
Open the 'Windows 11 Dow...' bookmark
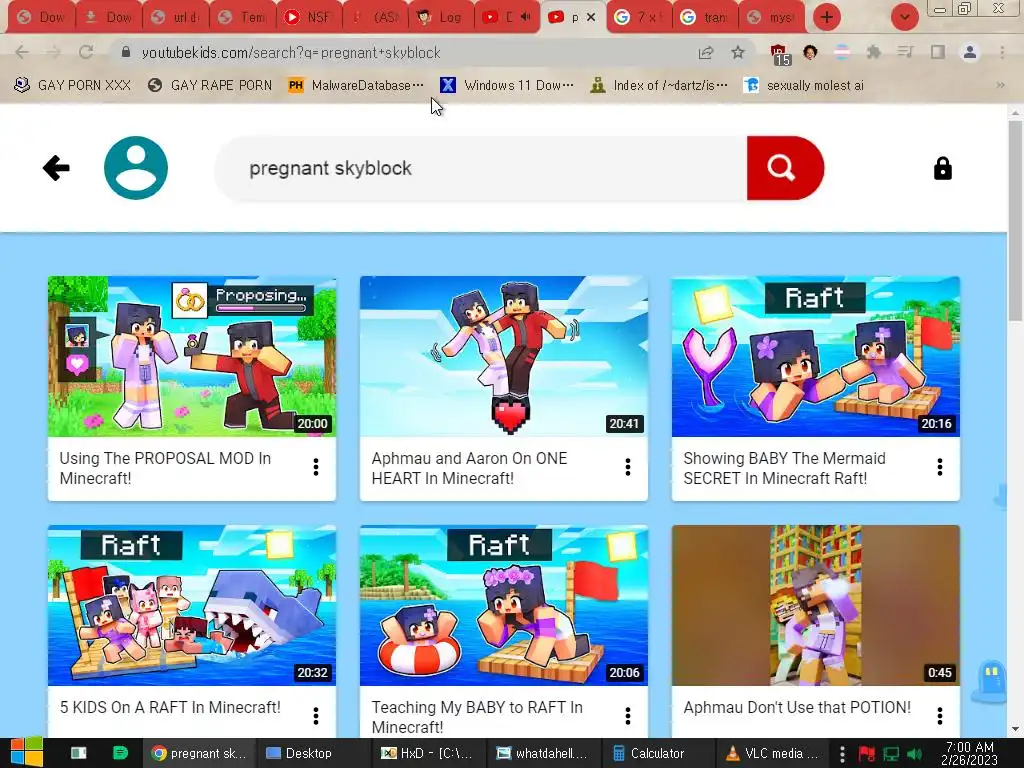[507, 85]
